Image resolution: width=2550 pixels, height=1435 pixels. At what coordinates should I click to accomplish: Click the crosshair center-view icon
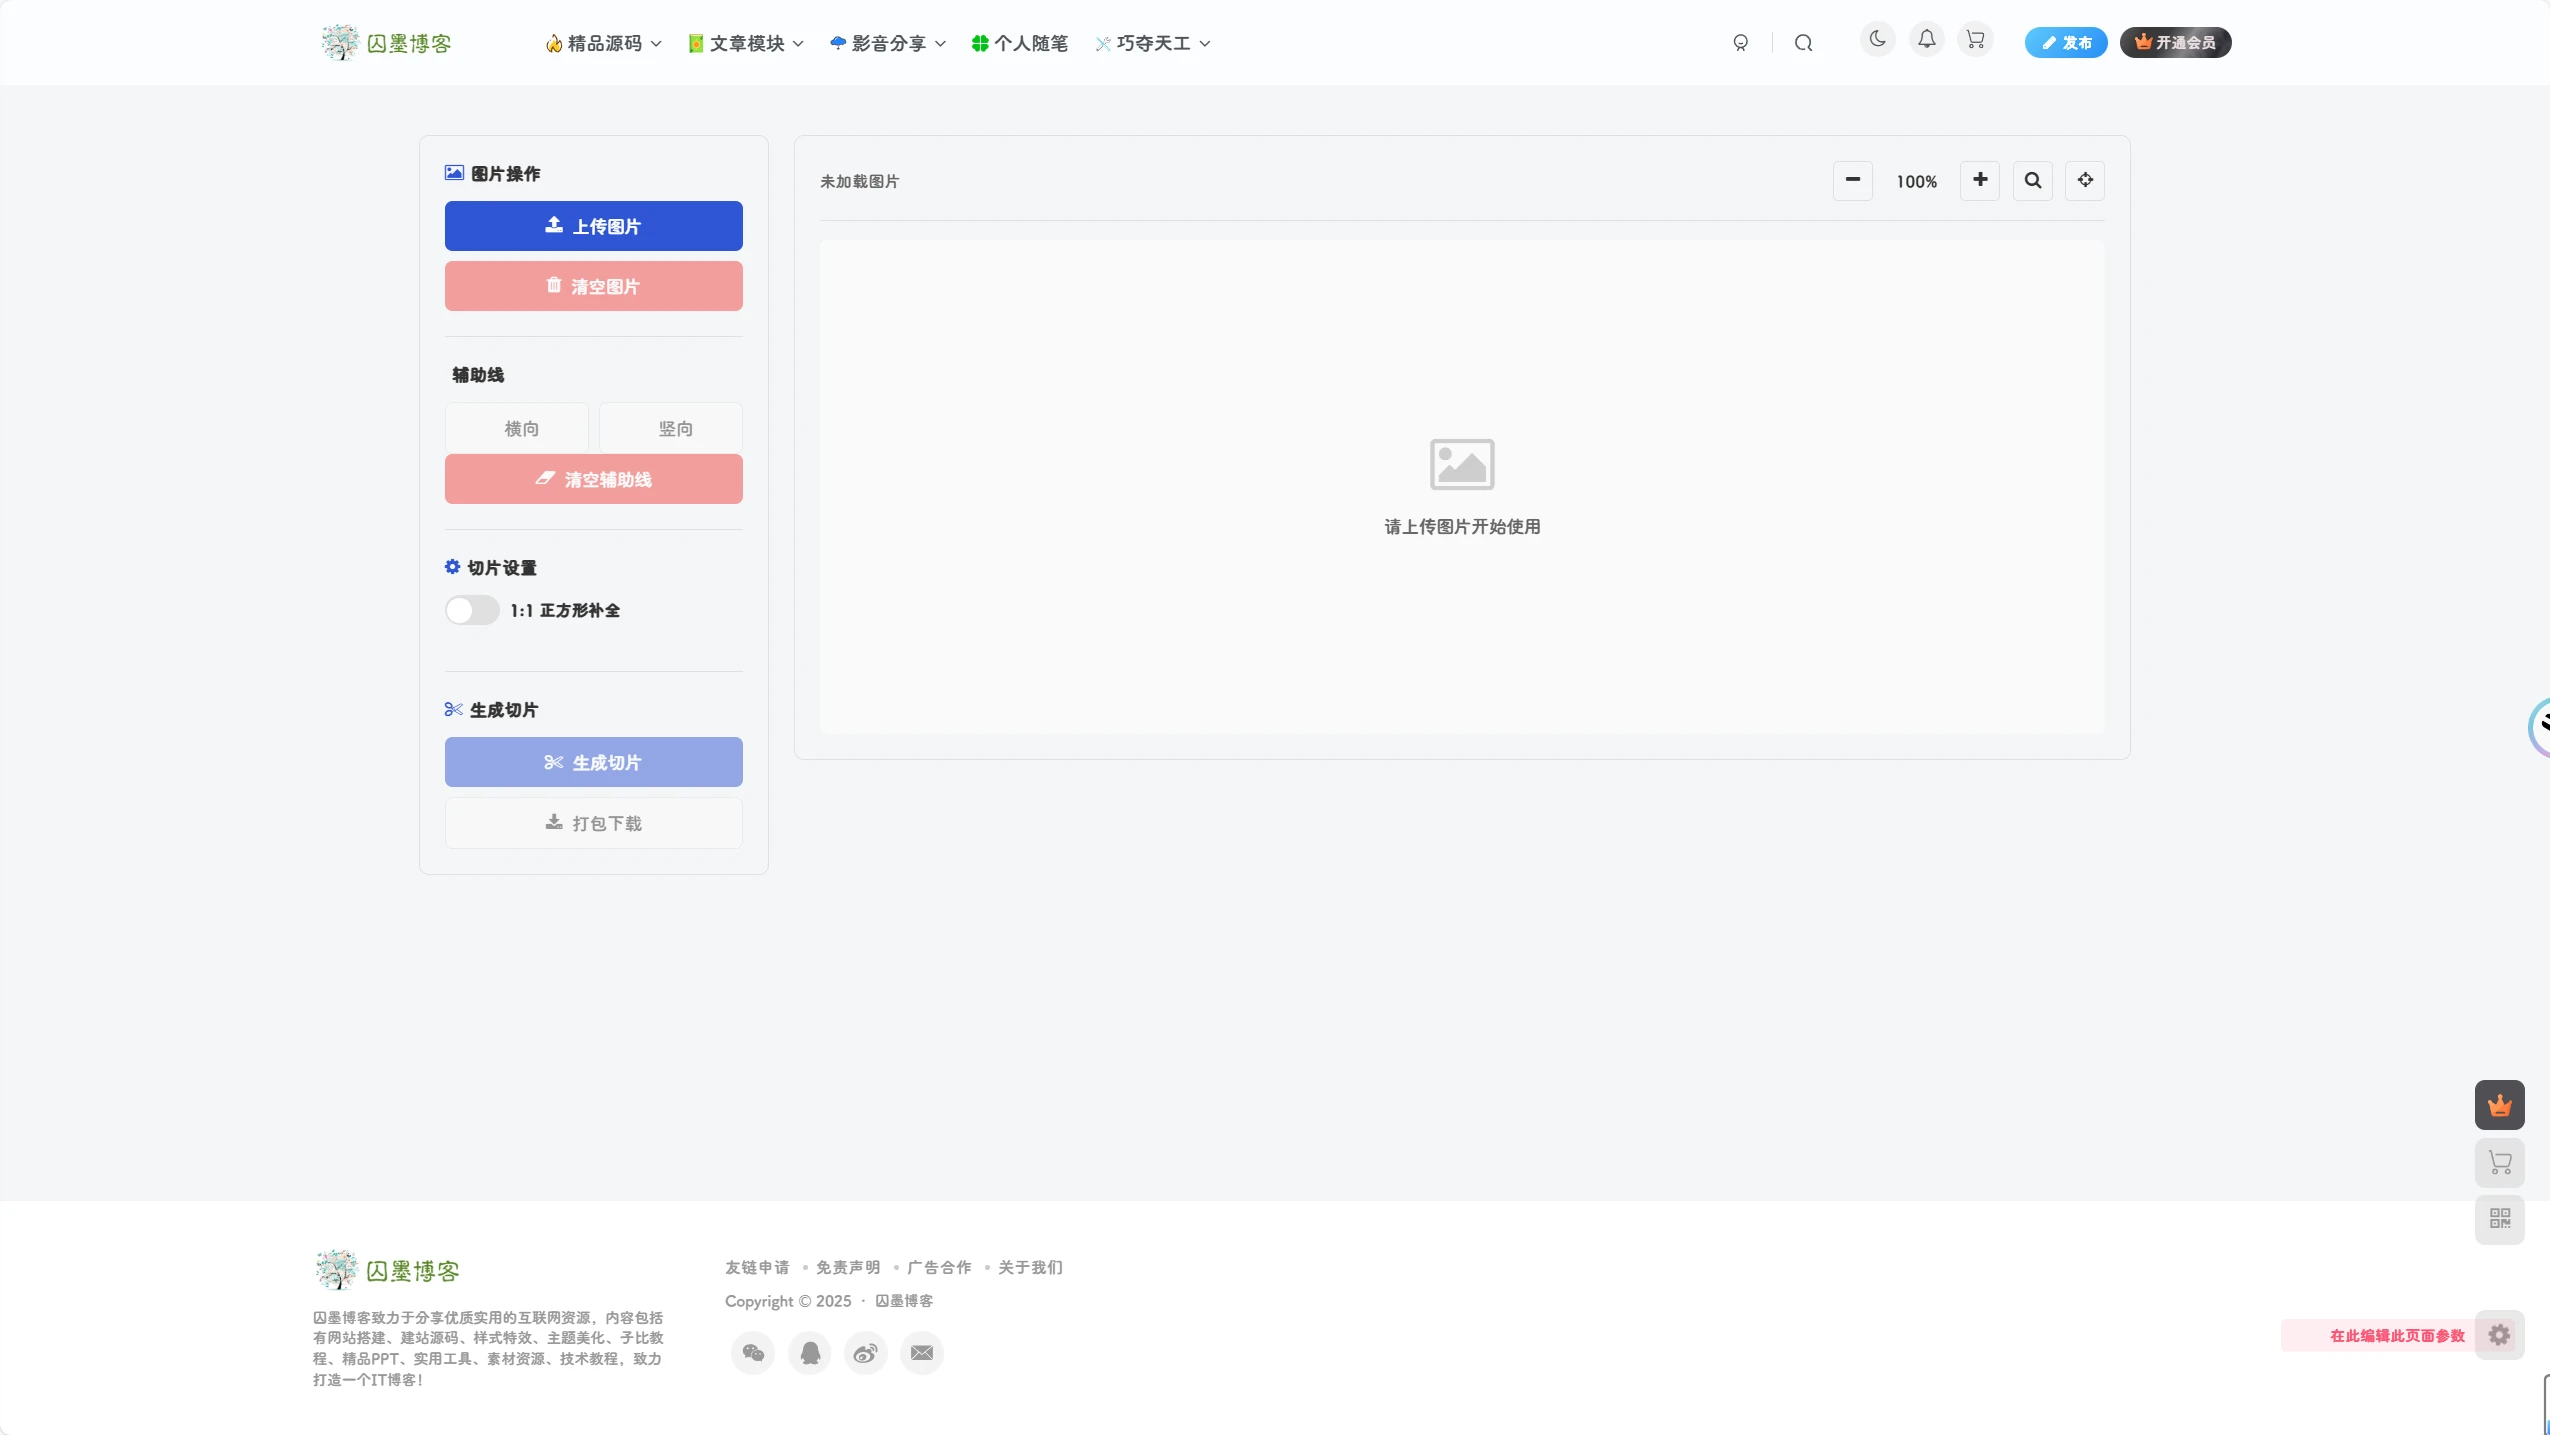(2084, 181)
